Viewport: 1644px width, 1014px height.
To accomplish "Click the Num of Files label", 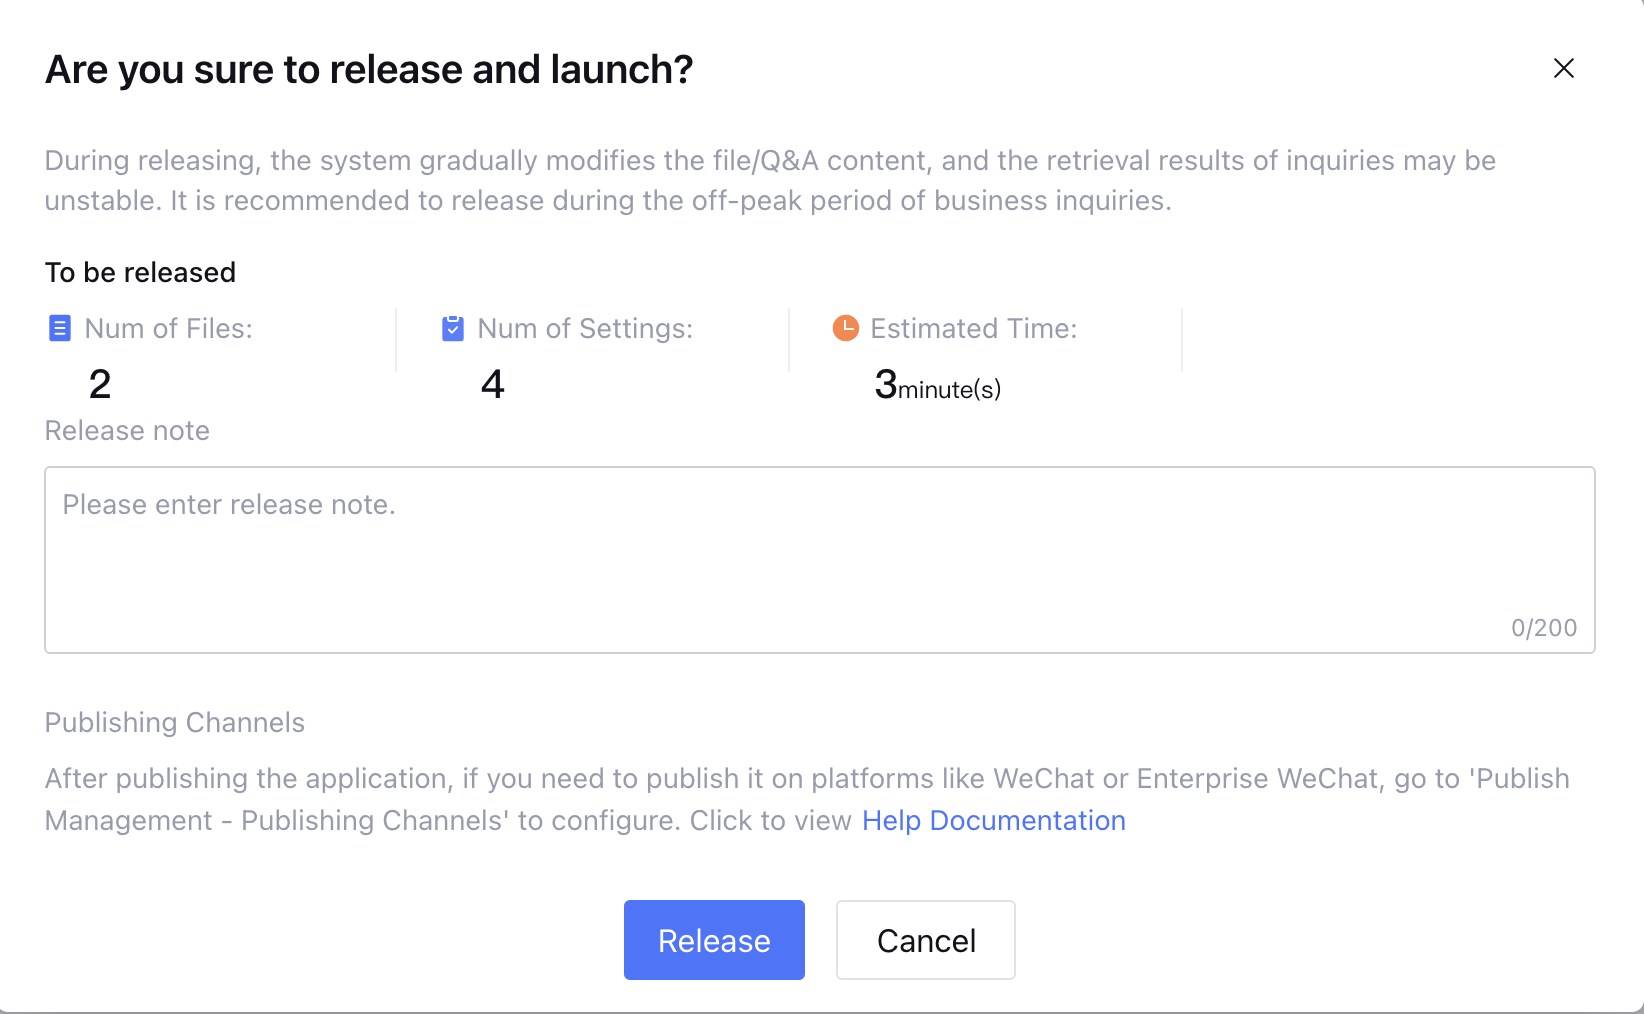I will click(x=168, y=329).
